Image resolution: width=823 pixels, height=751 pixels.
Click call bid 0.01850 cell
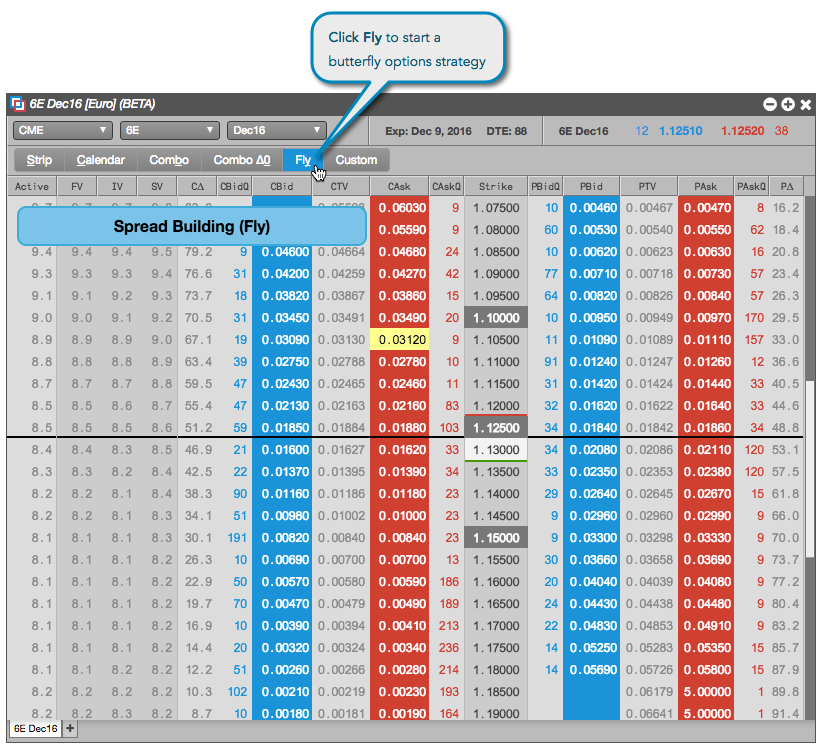click(282, 428)
